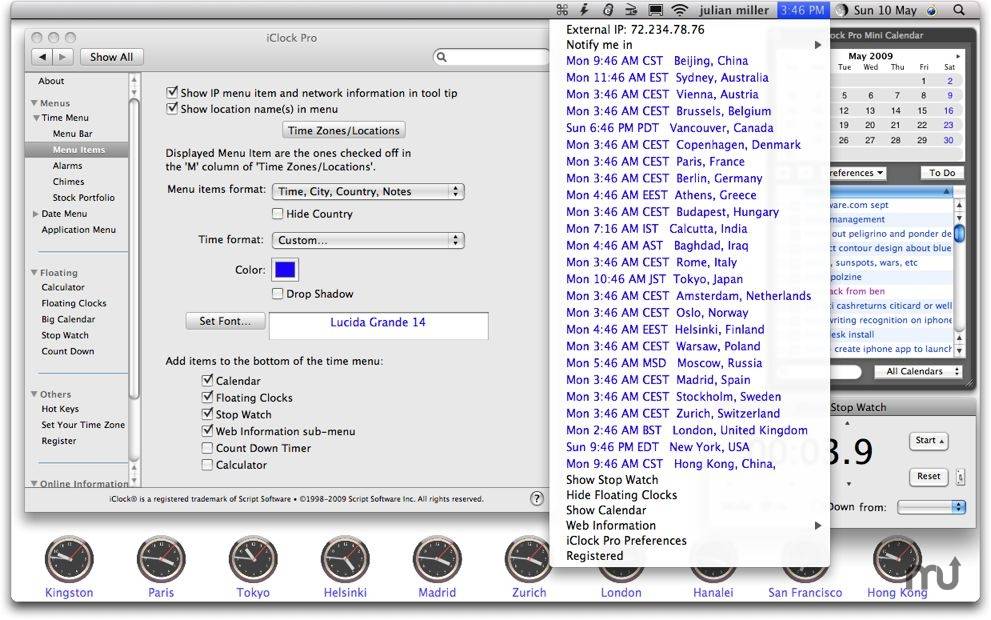Select Hot Keys in the sidebar
The height and width of the screenshot is (620, 991).
(60, 409)
